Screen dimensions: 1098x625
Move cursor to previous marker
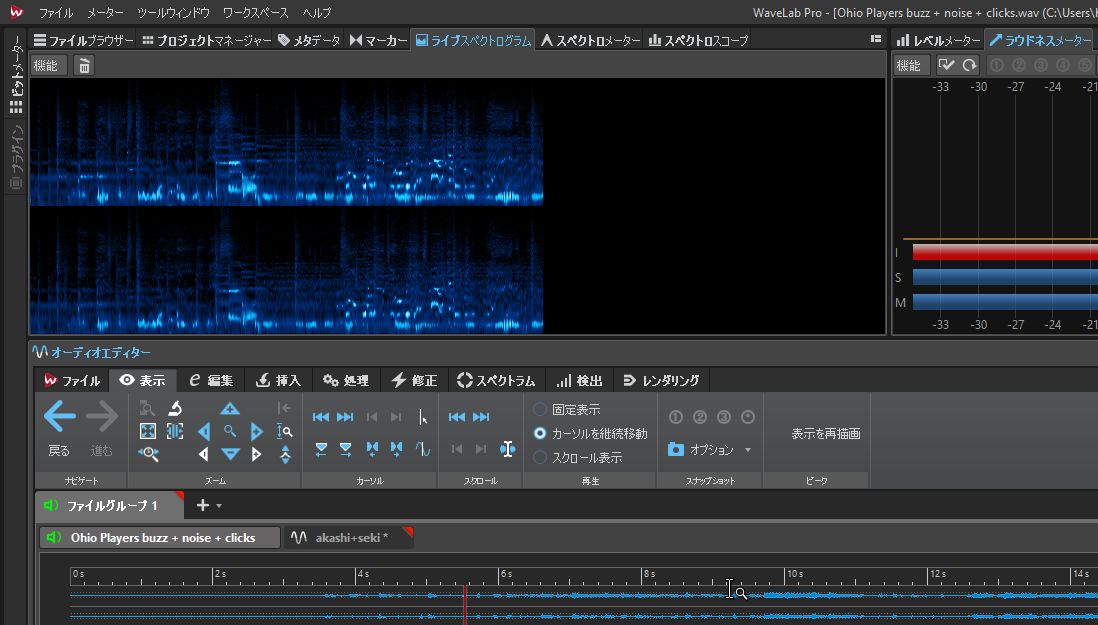[x=321, y=449]
